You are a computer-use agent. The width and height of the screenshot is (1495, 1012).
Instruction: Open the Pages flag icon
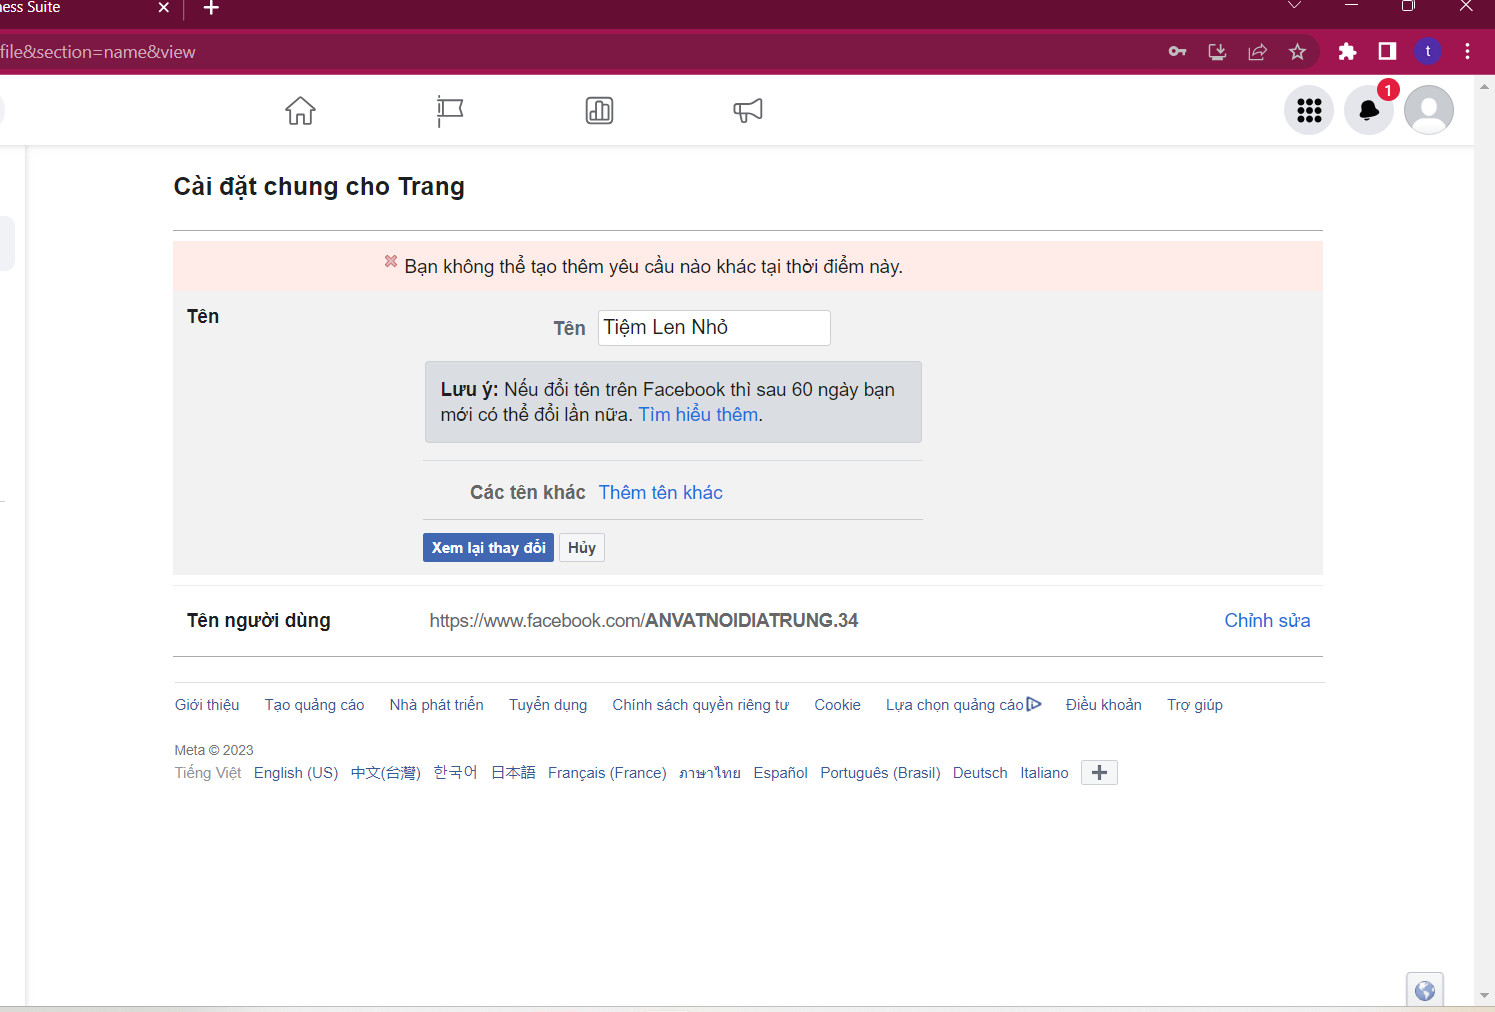coord(450,110)
